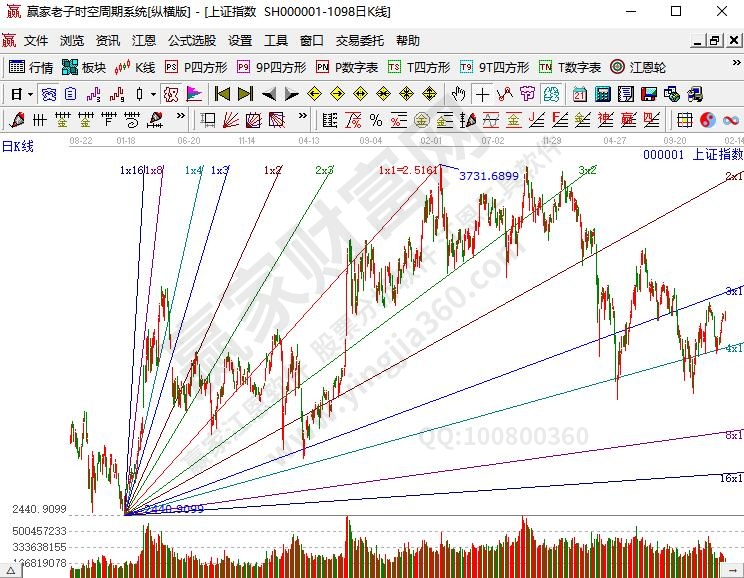Toggle the colored flag indicator button

[194, 94]
